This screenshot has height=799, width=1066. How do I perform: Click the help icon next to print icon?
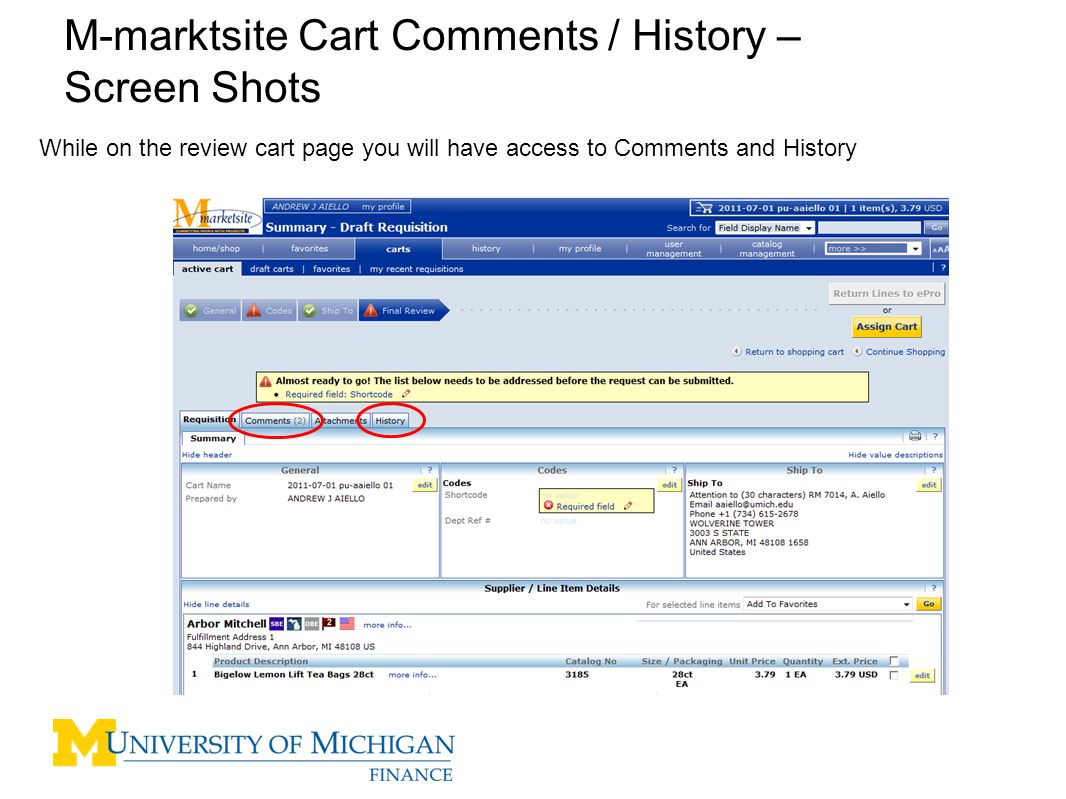coord(935,436)
